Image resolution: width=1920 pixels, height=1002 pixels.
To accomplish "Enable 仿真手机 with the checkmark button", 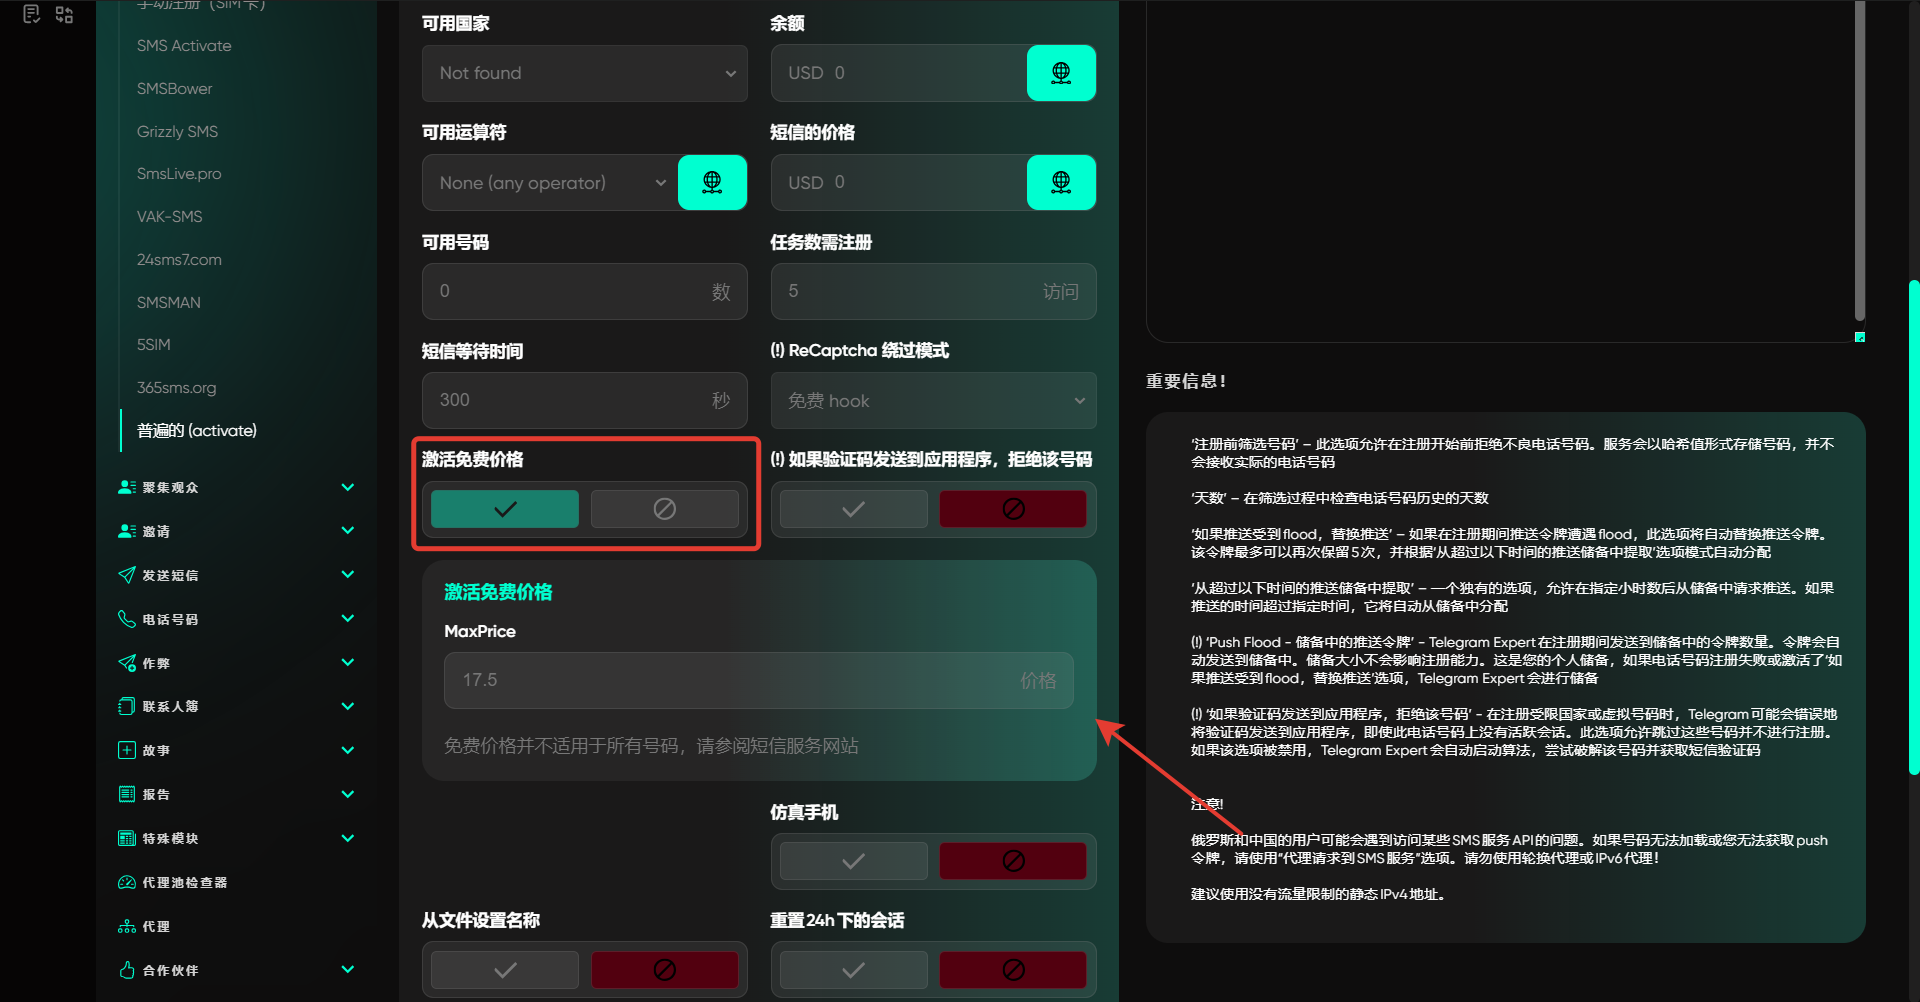I will tap(853, 861).
